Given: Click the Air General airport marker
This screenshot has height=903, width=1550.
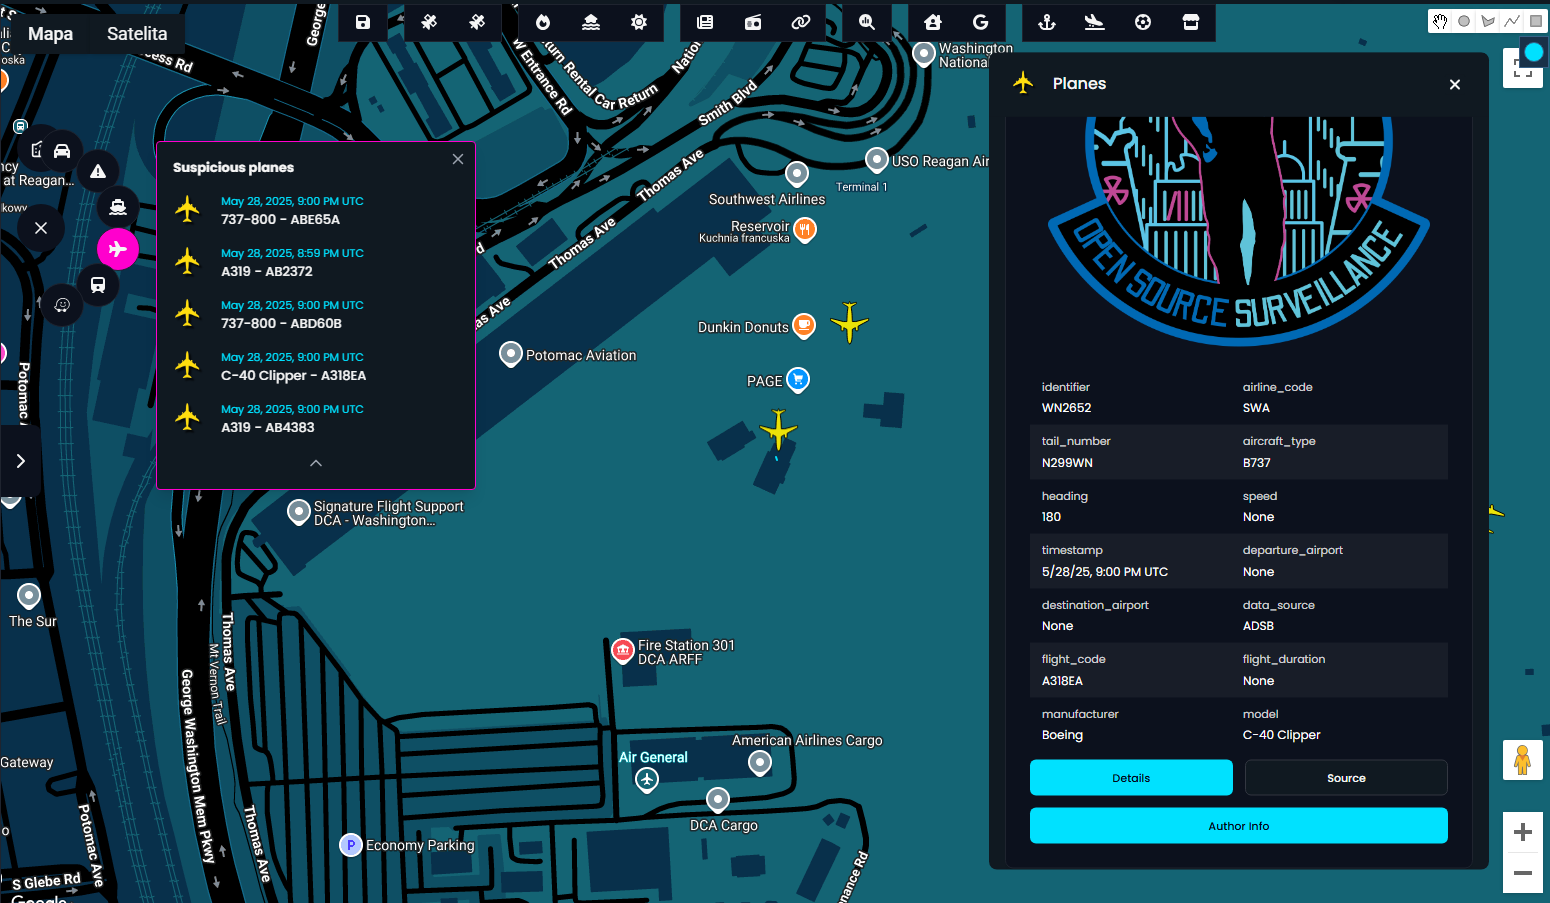Looking at the screenshot, I should pos(647,779).
